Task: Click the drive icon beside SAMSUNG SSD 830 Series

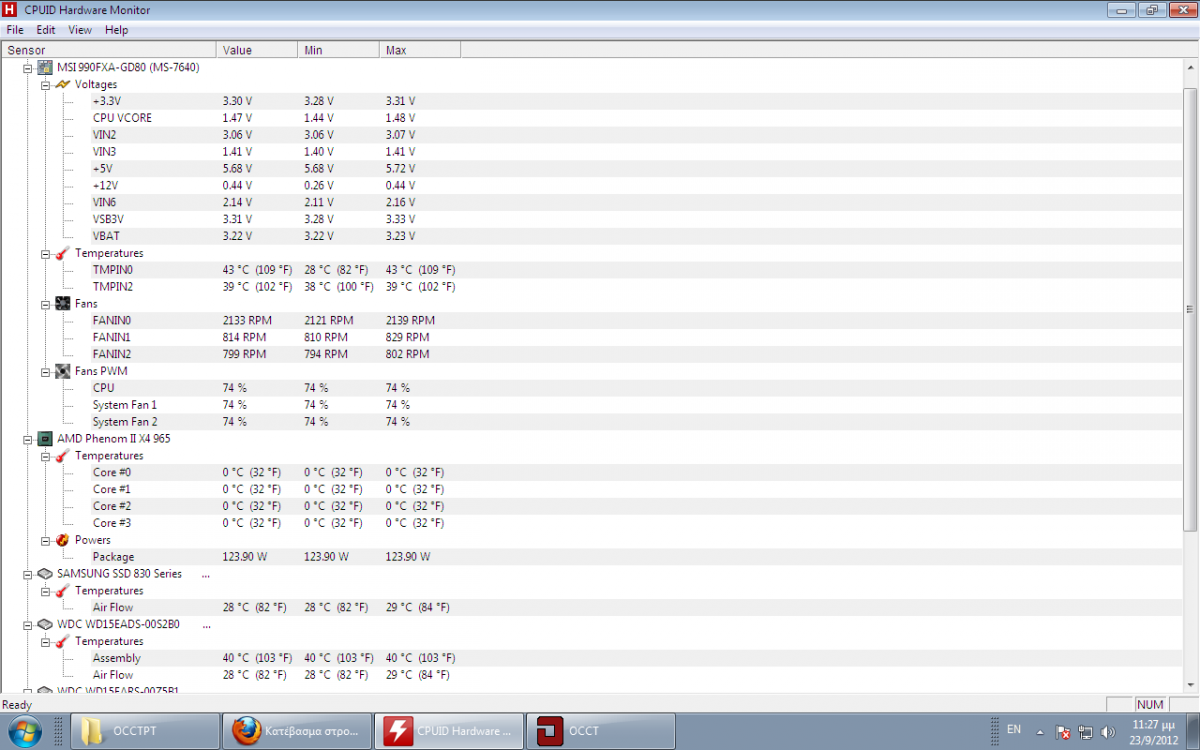Action: (45, 574)
